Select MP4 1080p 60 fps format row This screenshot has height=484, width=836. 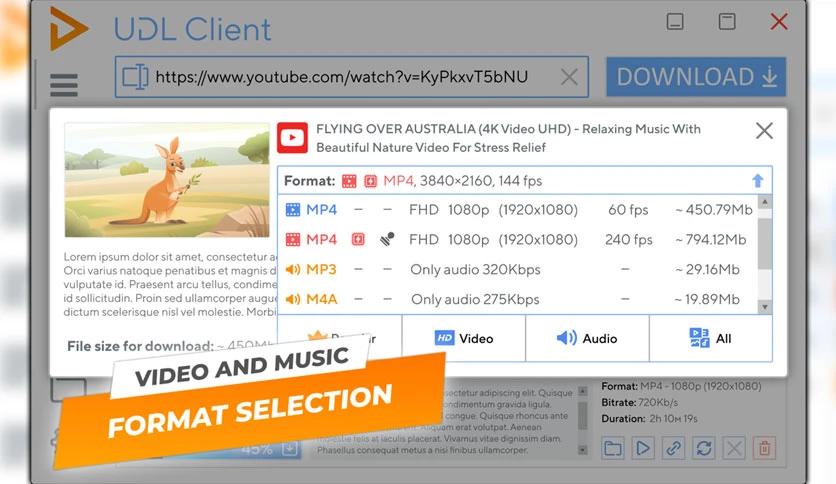518,209
